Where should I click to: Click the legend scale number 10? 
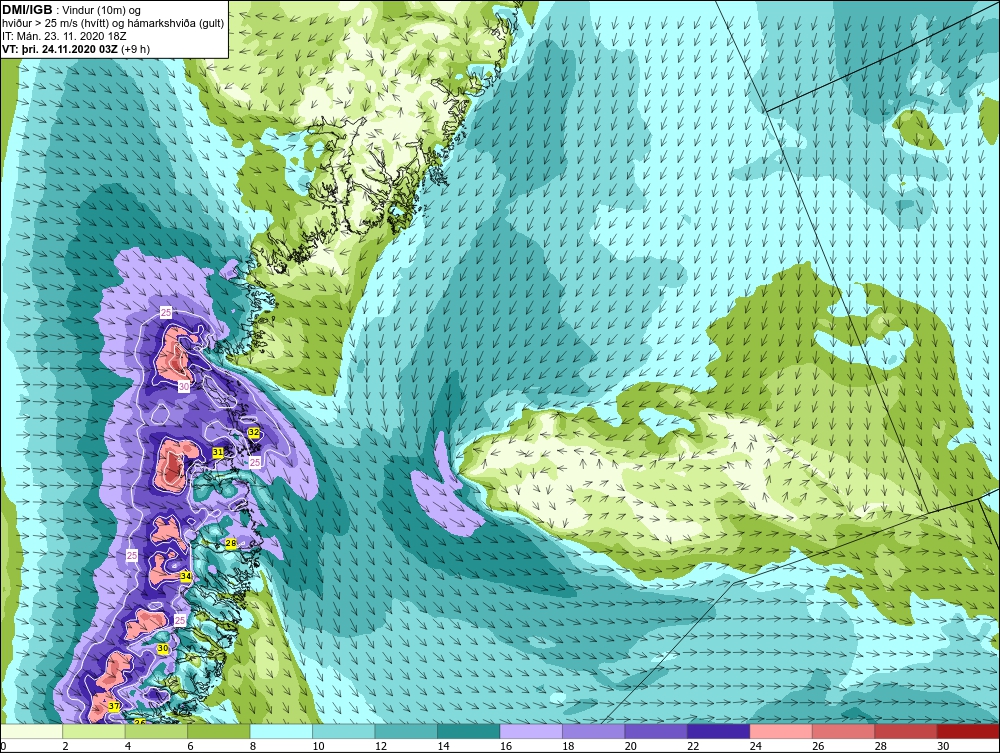click(318, 746)
